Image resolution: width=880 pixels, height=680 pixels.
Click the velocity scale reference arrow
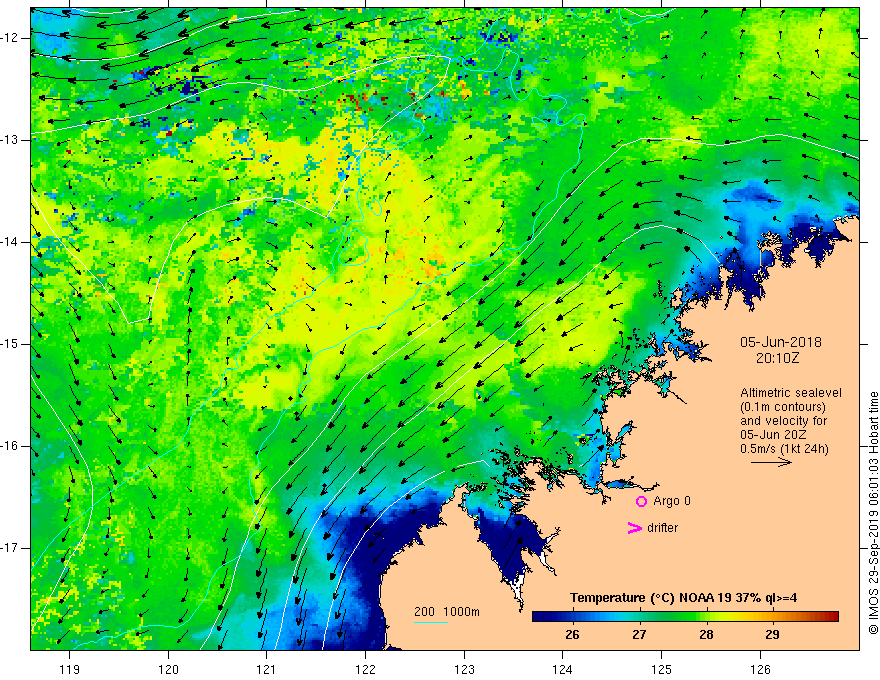[x=771, y=462]
